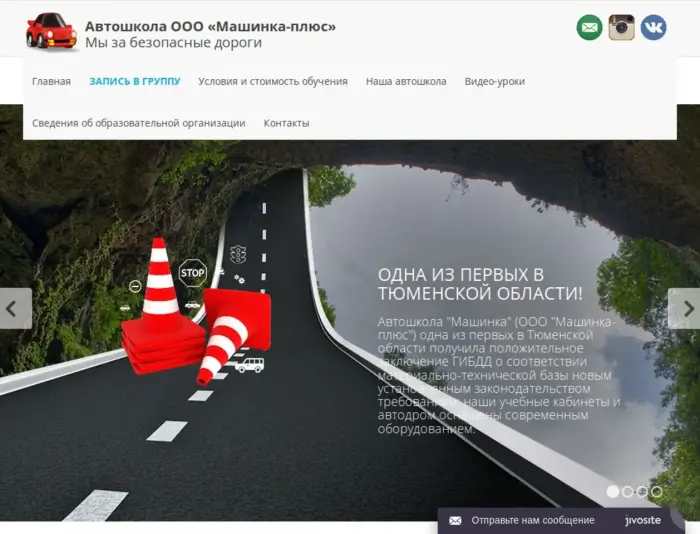Click envelope icon in jivosite chat bar

tap(456, 521)
